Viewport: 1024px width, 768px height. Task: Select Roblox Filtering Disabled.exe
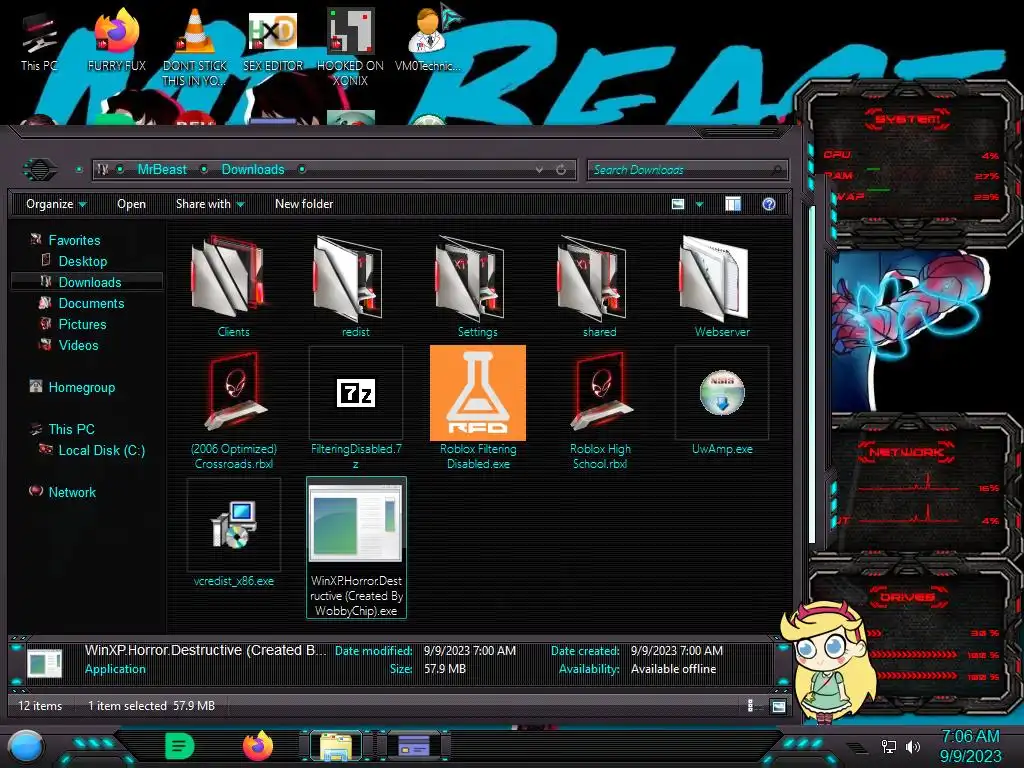[477, 408]
